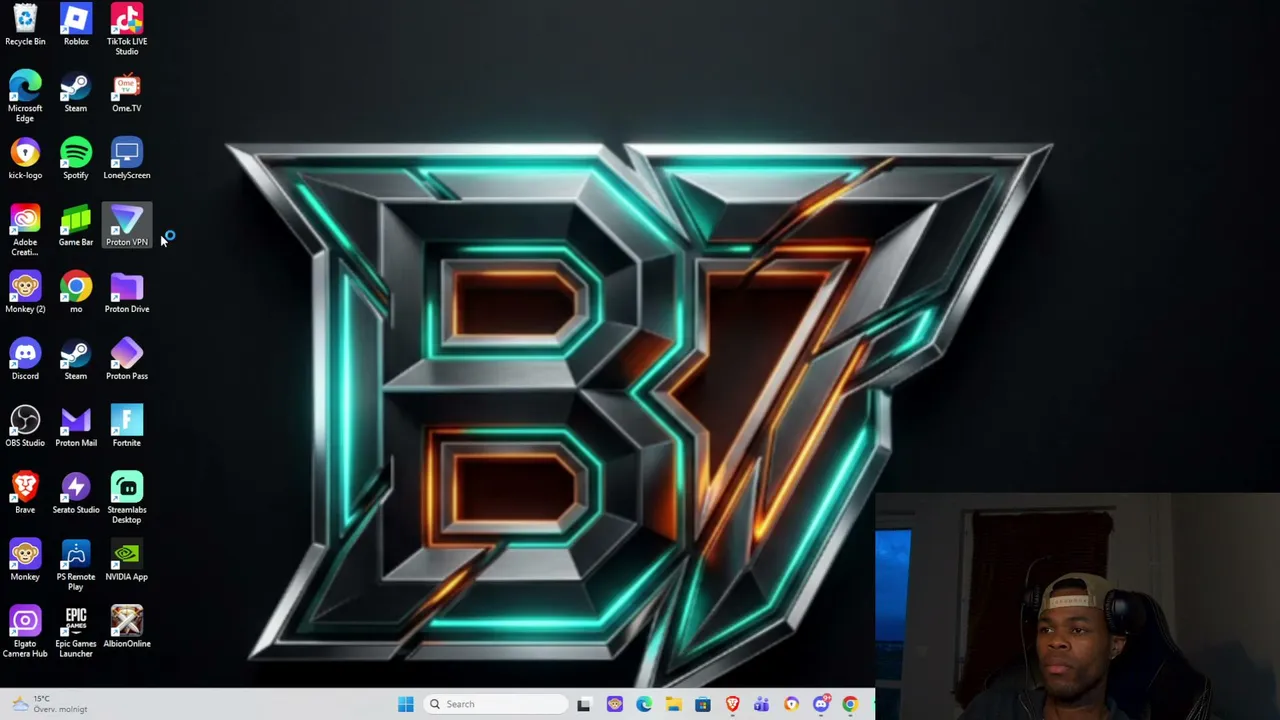Select the Recycle Bin desktop icon
This screenshot has width=1280, height=720.
pyautogui.click(x=25, y=25)
